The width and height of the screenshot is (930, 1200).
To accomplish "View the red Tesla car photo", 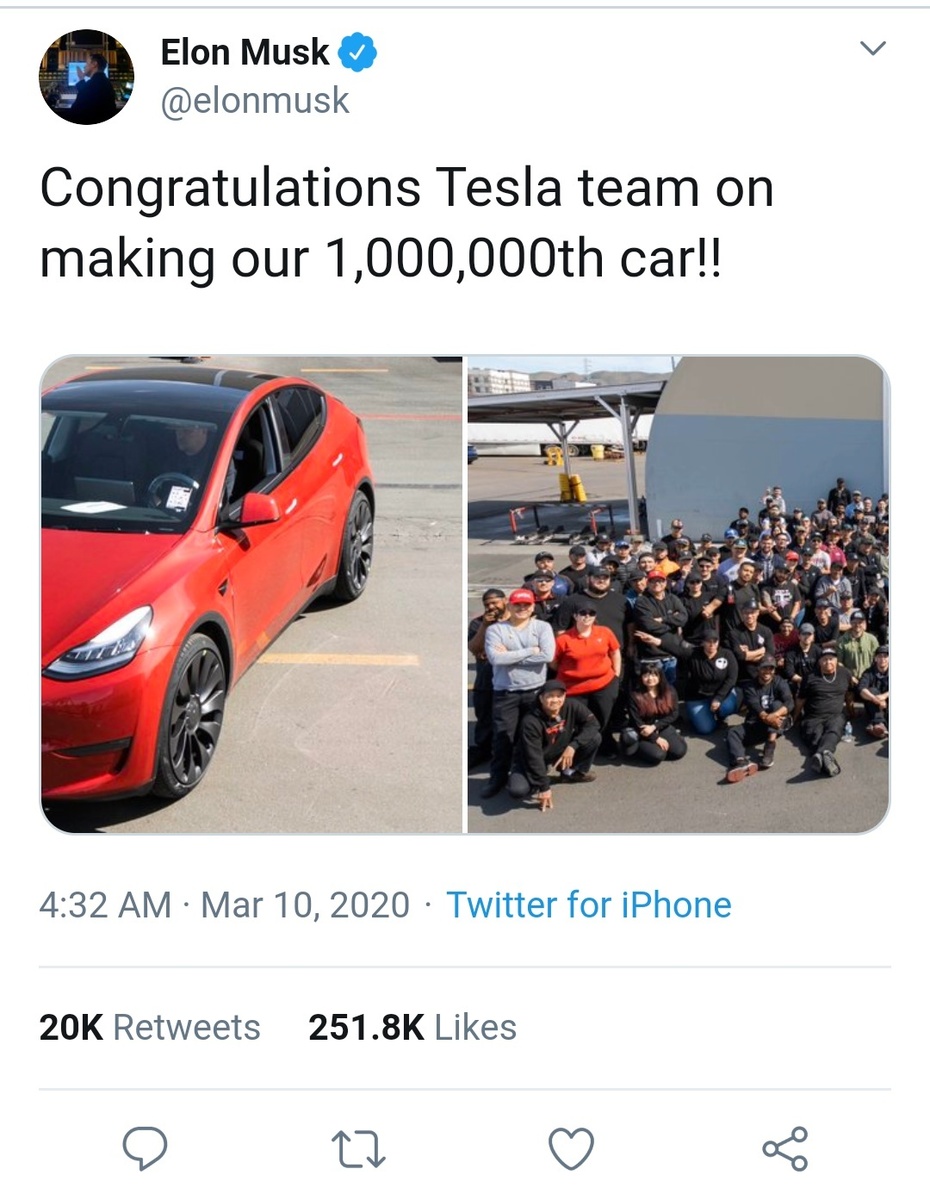I will [251, 594].
